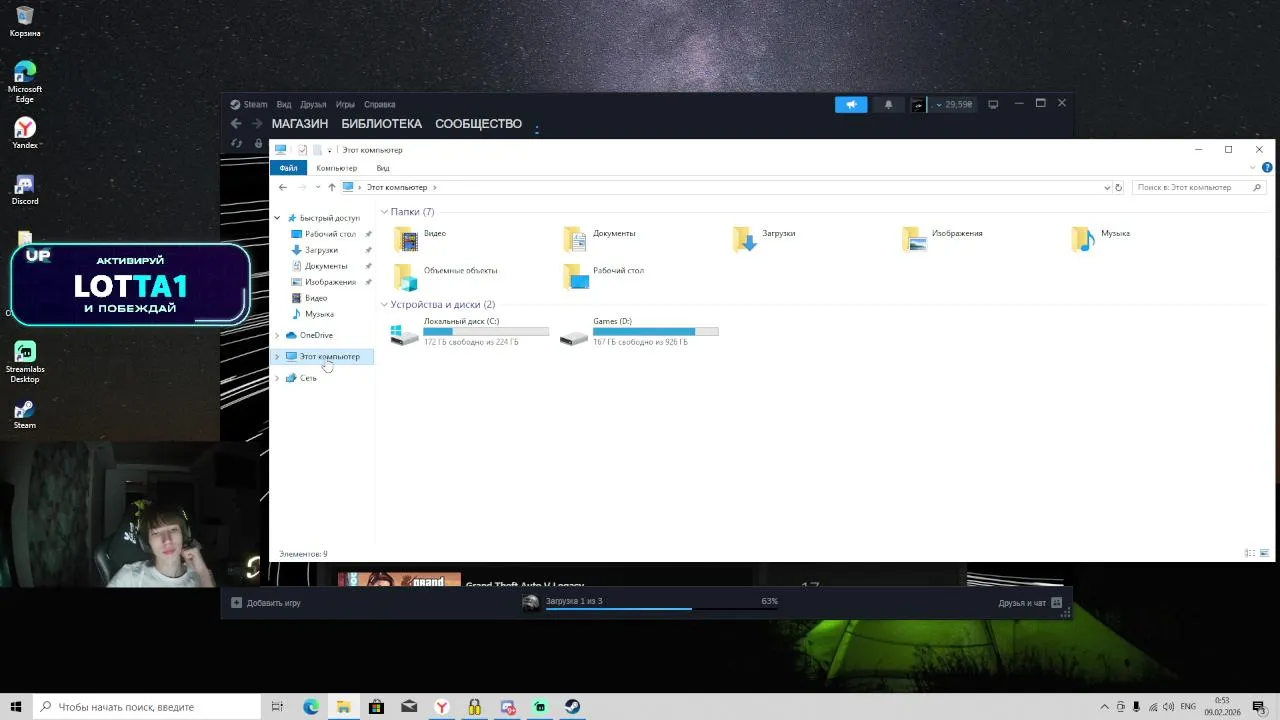
Task: Click Steam announcements megaphone button
Action: [851, 104]
